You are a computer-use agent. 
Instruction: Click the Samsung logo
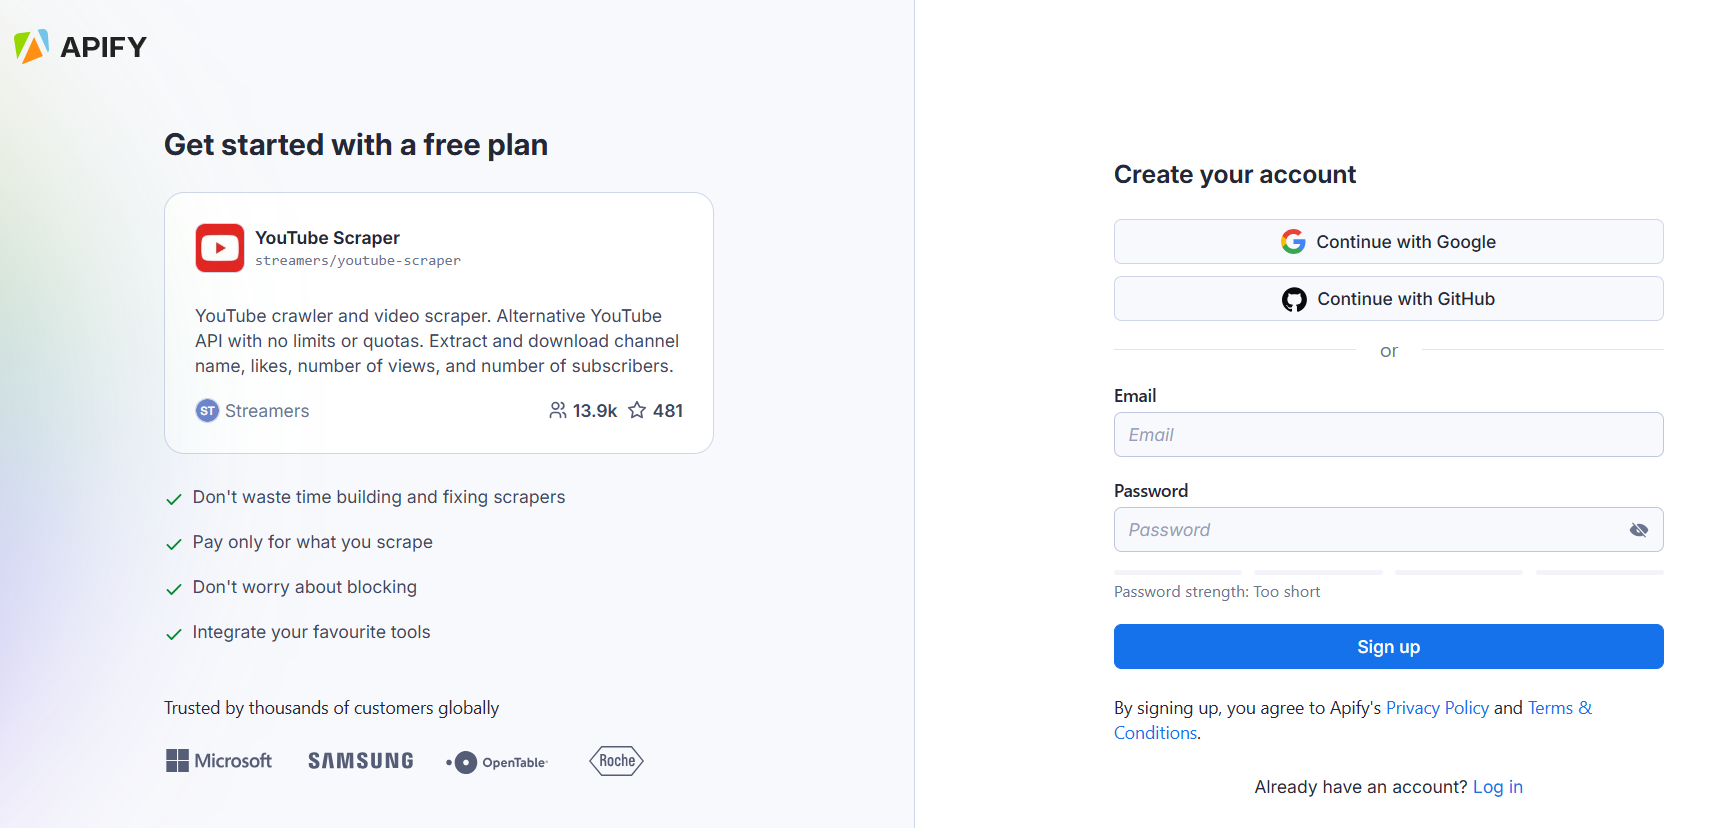pos(360,760)
